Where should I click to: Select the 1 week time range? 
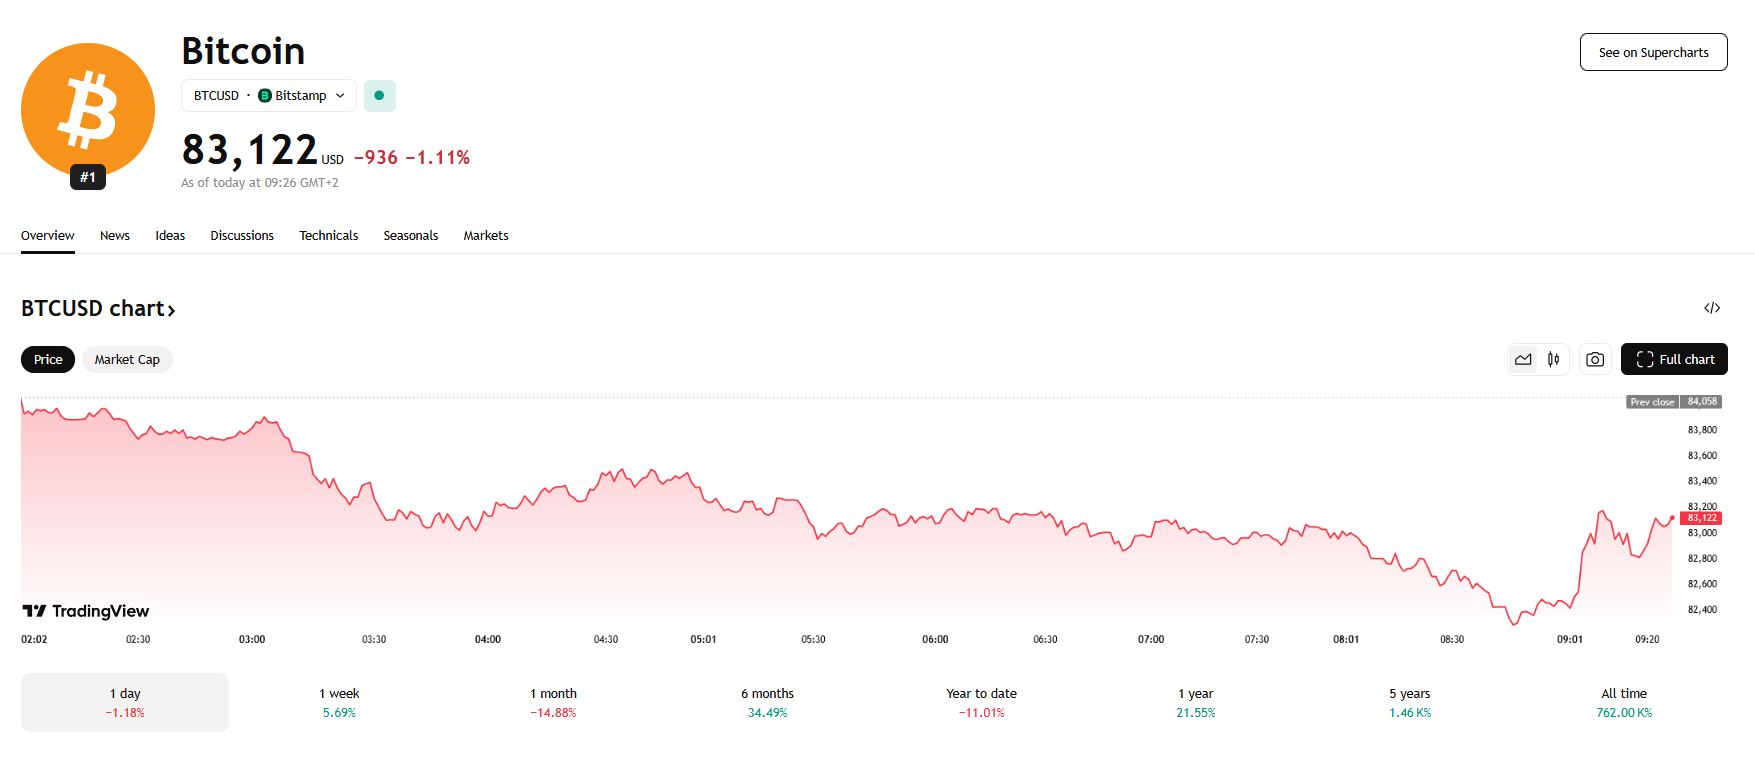click(x=339, y=702)
